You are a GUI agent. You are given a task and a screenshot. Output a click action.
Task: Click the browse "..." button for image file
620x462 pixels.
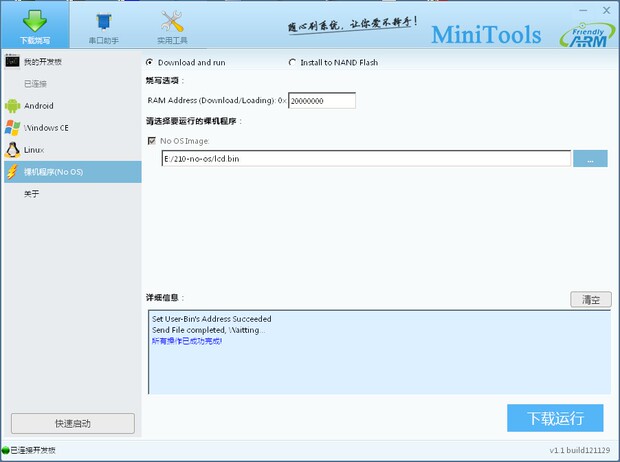coord(590,159)
